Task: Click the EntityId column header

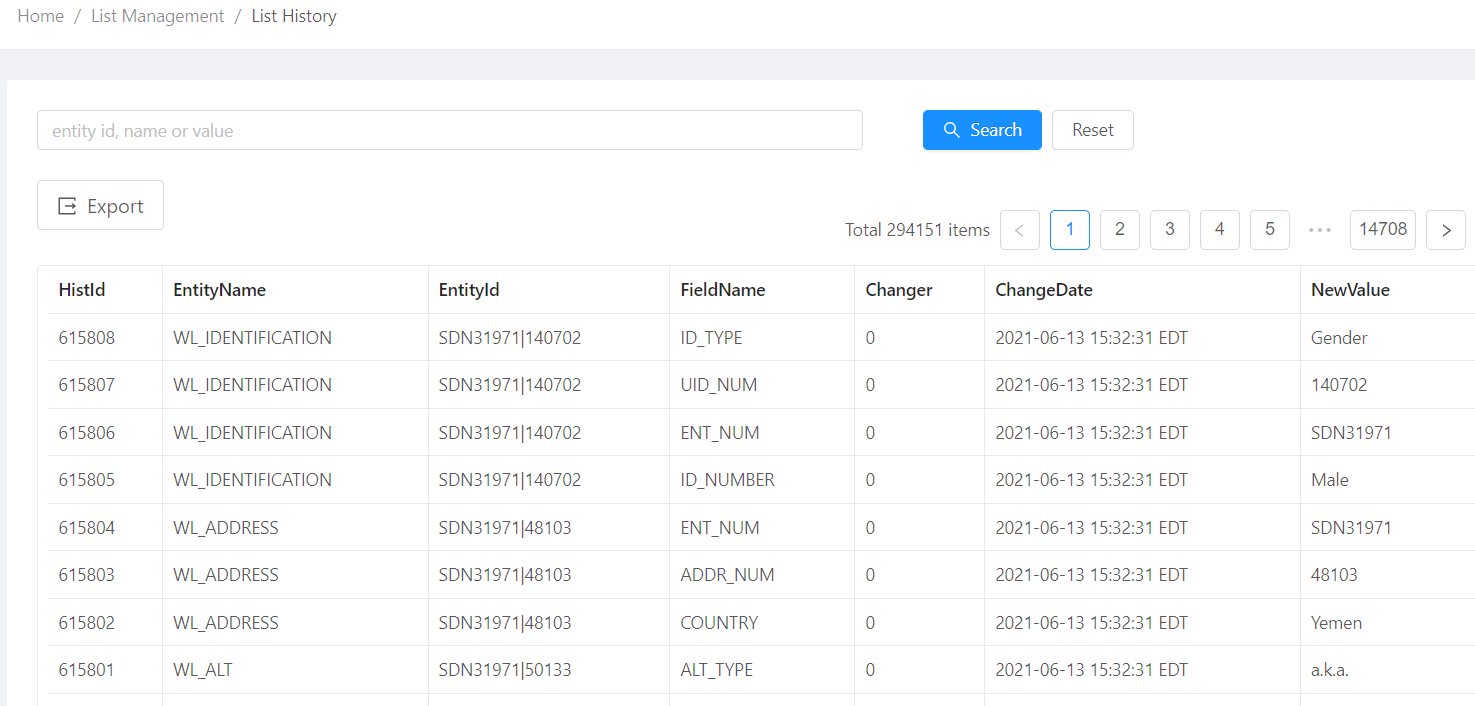Action: click(549, 290)
